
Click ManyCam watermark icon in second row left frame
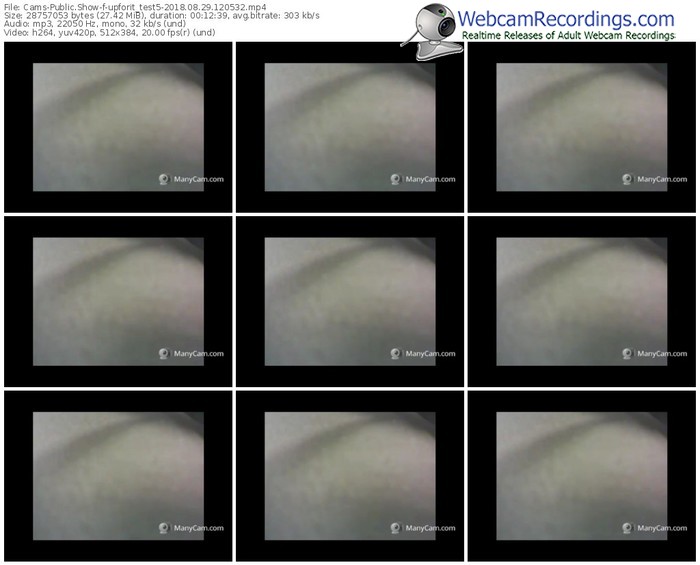(x=164, y=353)
